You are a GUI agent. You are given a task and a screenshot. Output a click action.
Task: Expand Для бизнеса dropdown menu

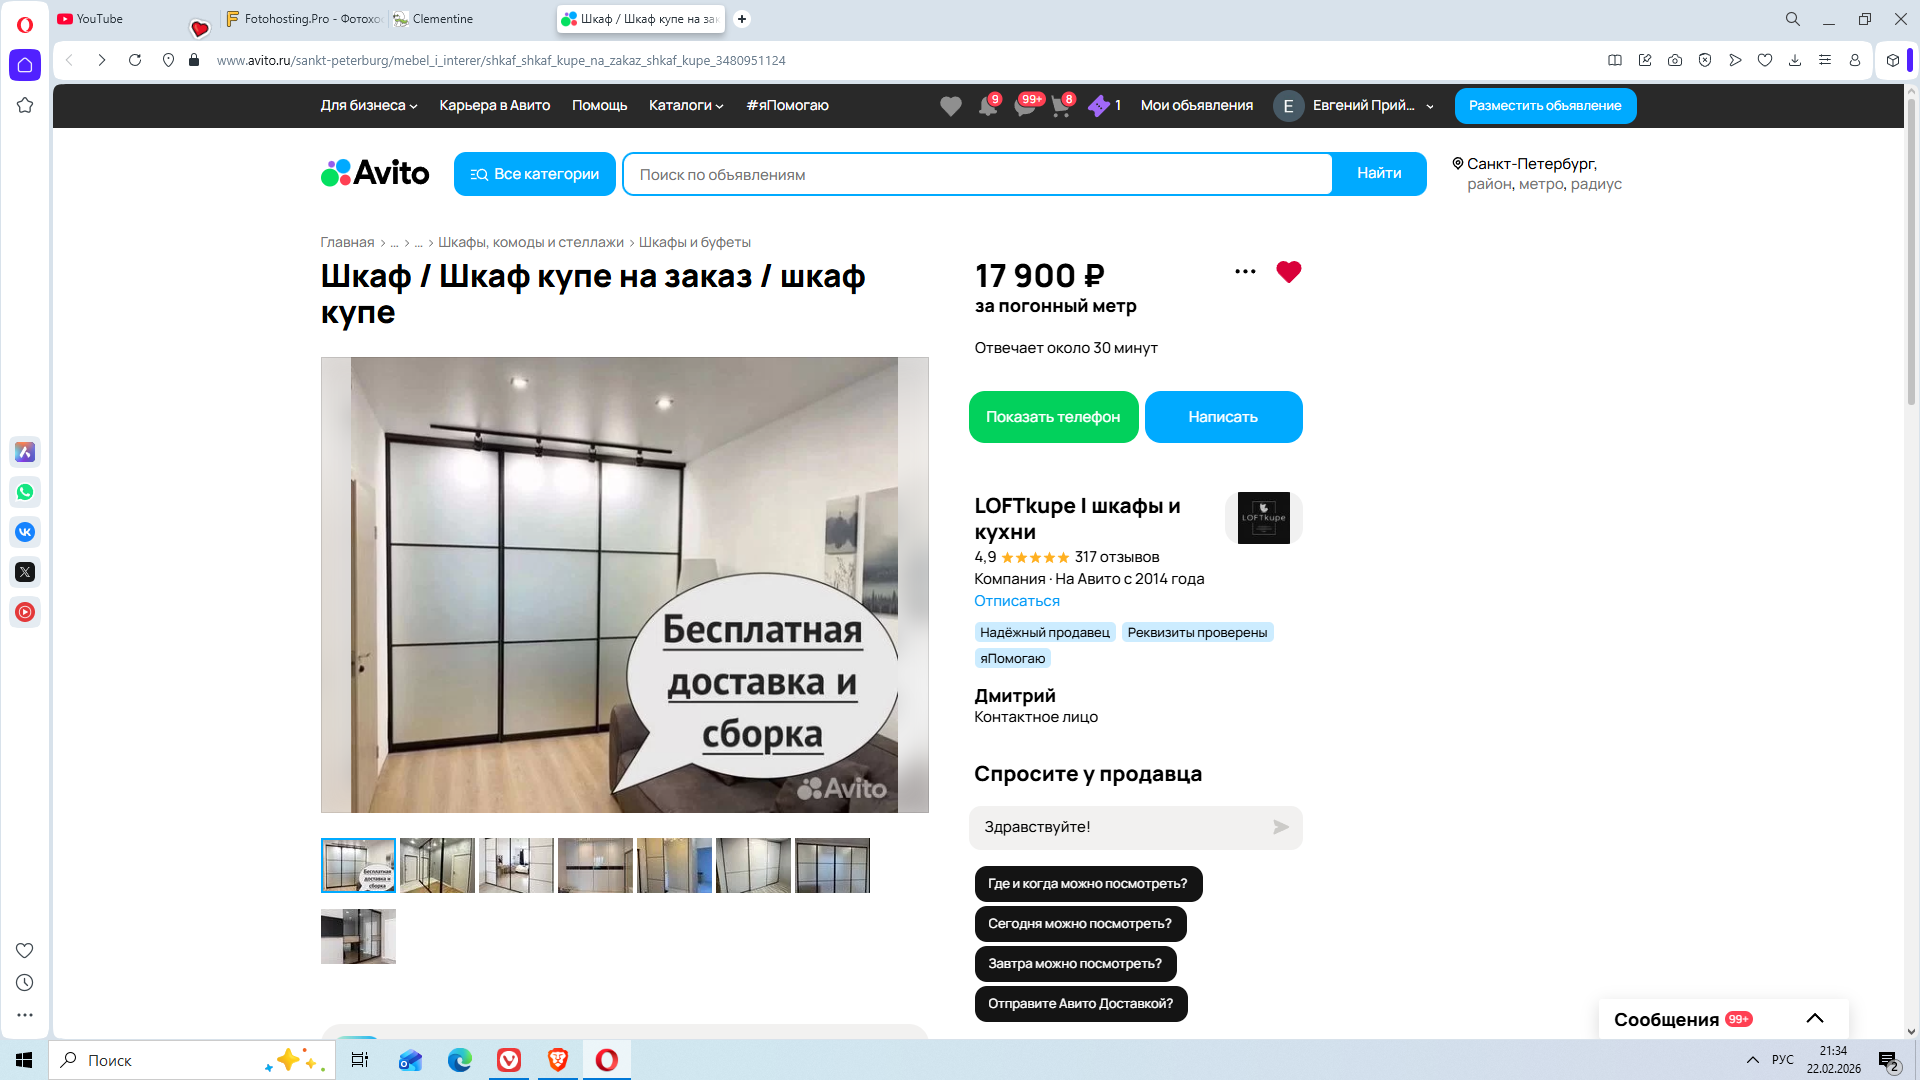368,106
